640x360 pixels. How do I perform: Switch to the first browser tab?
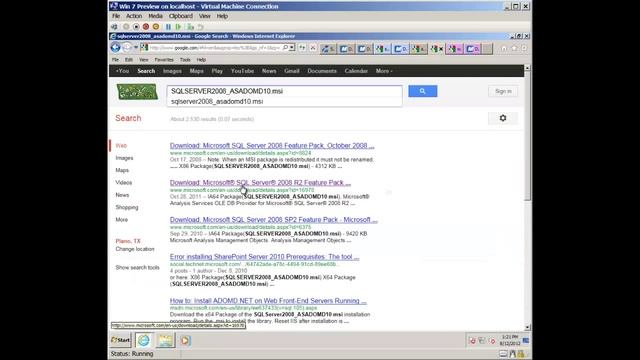coord(328,49)
